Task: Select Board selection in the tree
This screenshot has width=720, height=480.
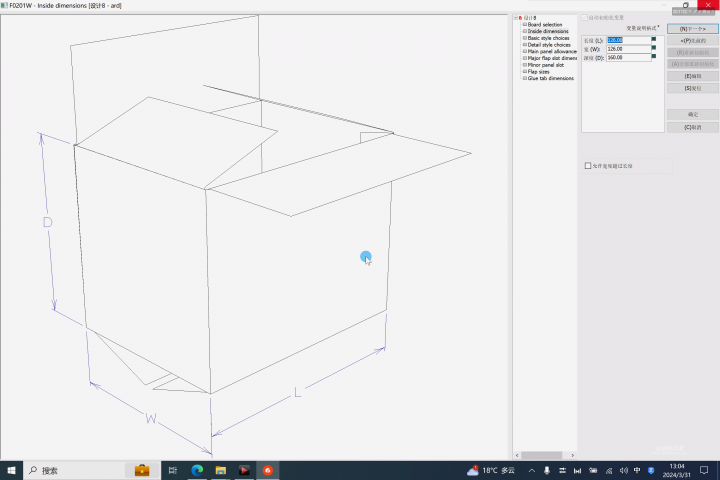Action: (x=545, y=24)
